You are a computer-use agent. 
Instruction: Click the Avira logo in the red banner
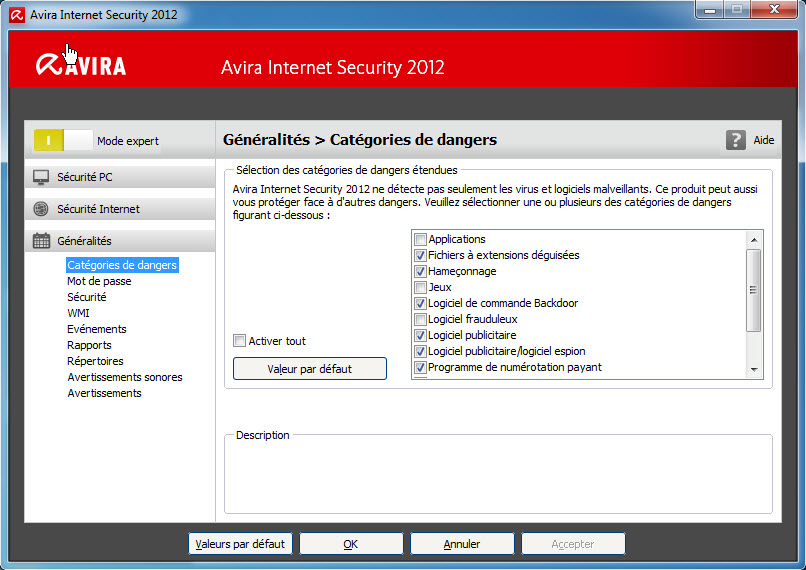(x=81, y=65)
